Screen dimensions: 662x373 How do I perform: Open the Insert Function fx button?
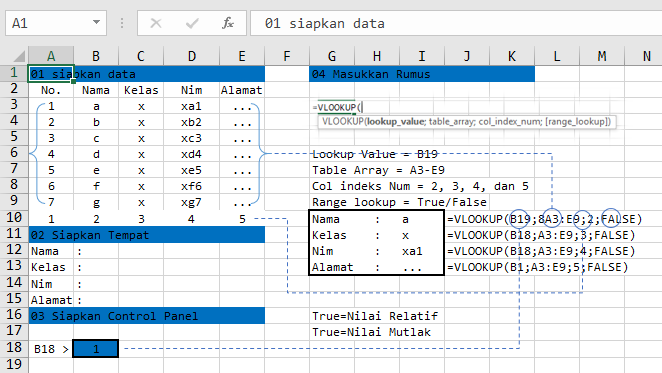(228, 23)
